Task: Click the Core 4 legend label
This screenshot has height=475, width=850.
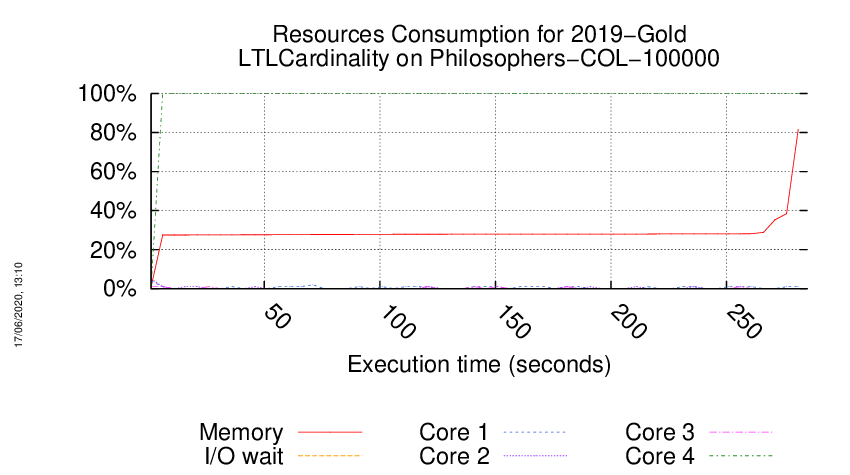Action: click(660, 456)
